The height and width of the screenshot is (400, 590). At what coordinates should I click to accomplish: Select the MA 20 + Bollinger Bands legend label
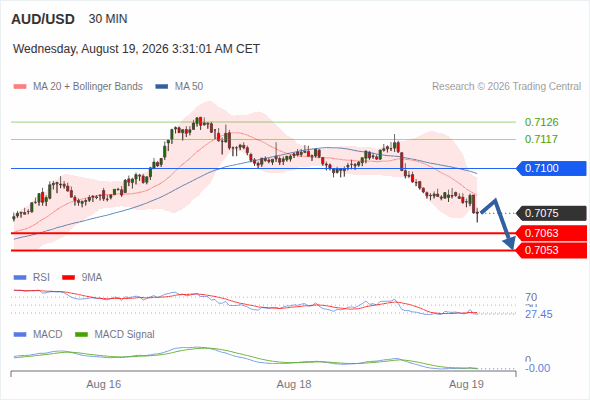coord(88,87)
